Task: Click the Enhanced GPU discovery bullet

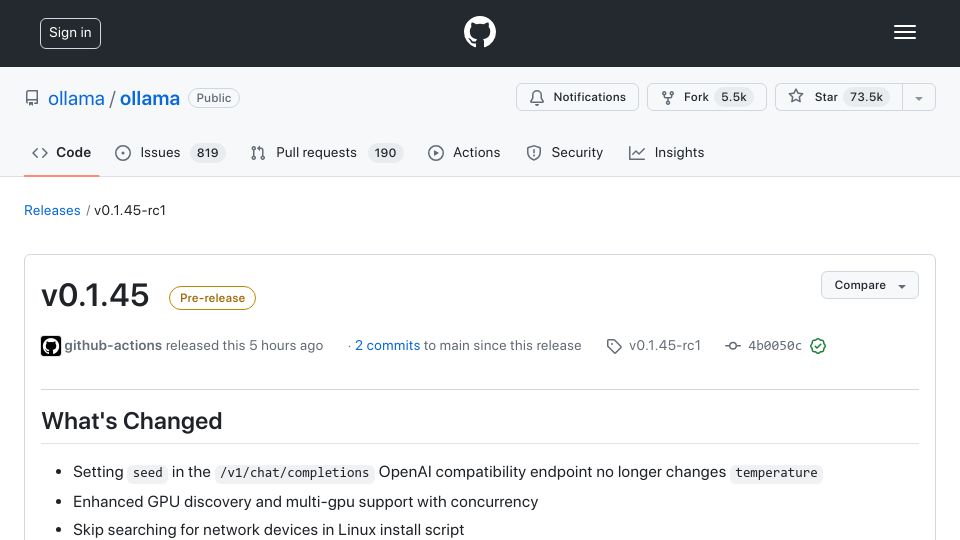Action: [306, 502]
